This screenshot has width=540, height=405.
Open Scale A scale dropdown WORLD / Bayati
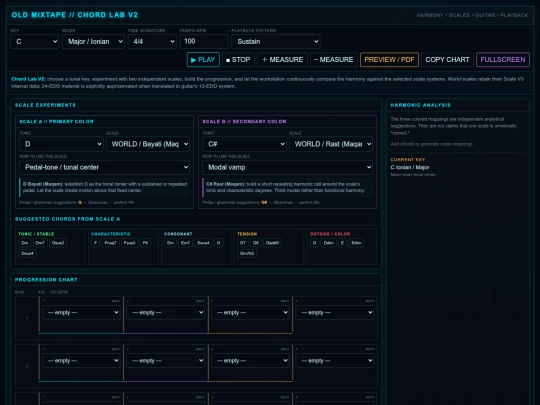[x=148, y=144]
